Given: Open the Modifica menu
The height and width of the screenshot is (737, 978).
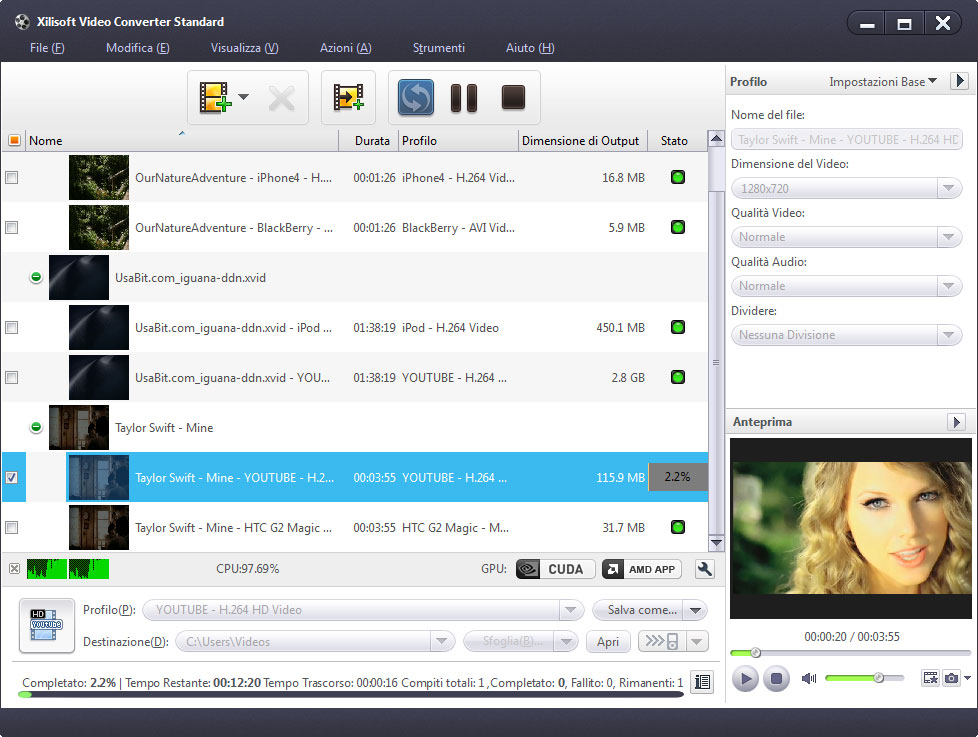Looking at the screenshot, I should point(137,48).
